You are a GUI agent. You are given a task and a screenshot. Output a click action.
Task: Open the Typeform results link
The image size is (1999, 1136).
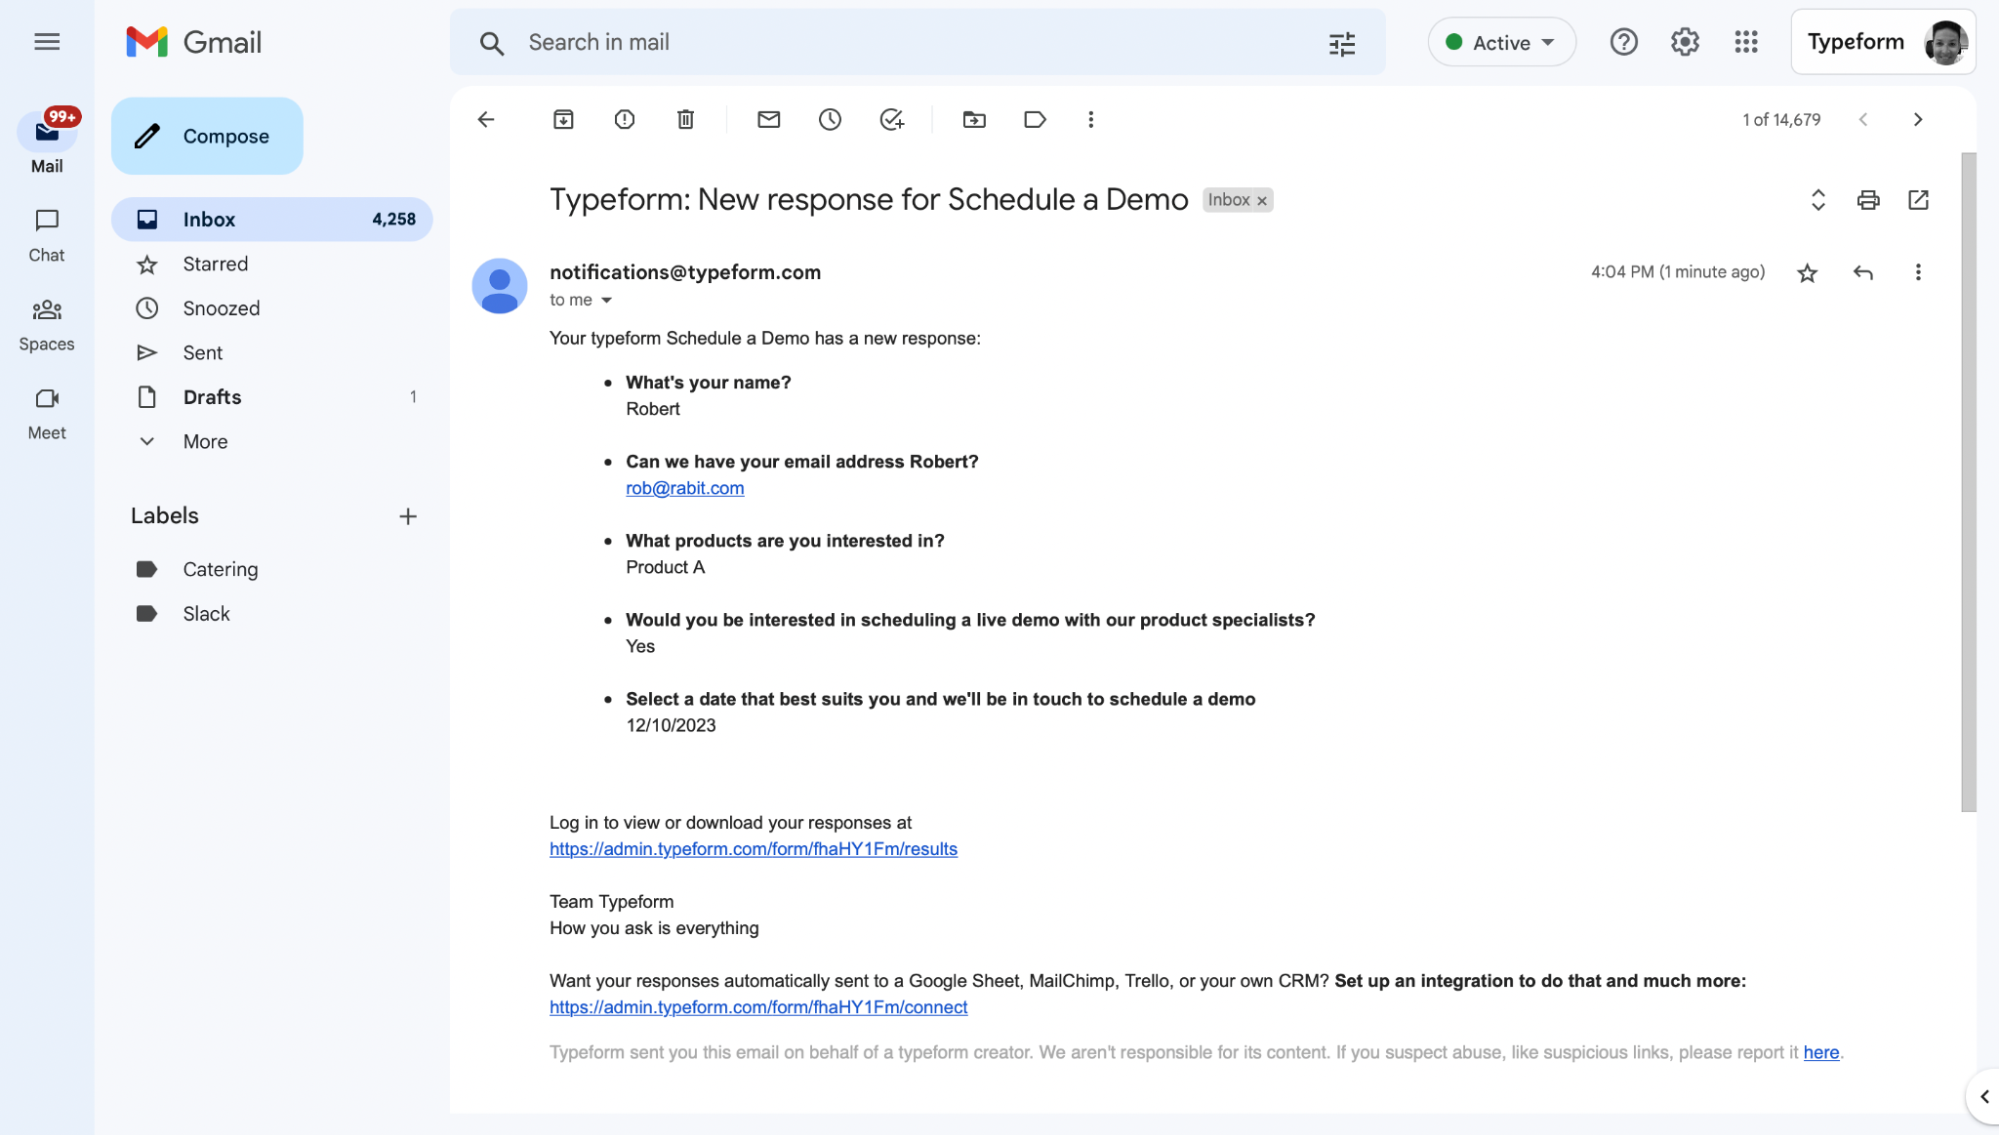pos(753,849)
